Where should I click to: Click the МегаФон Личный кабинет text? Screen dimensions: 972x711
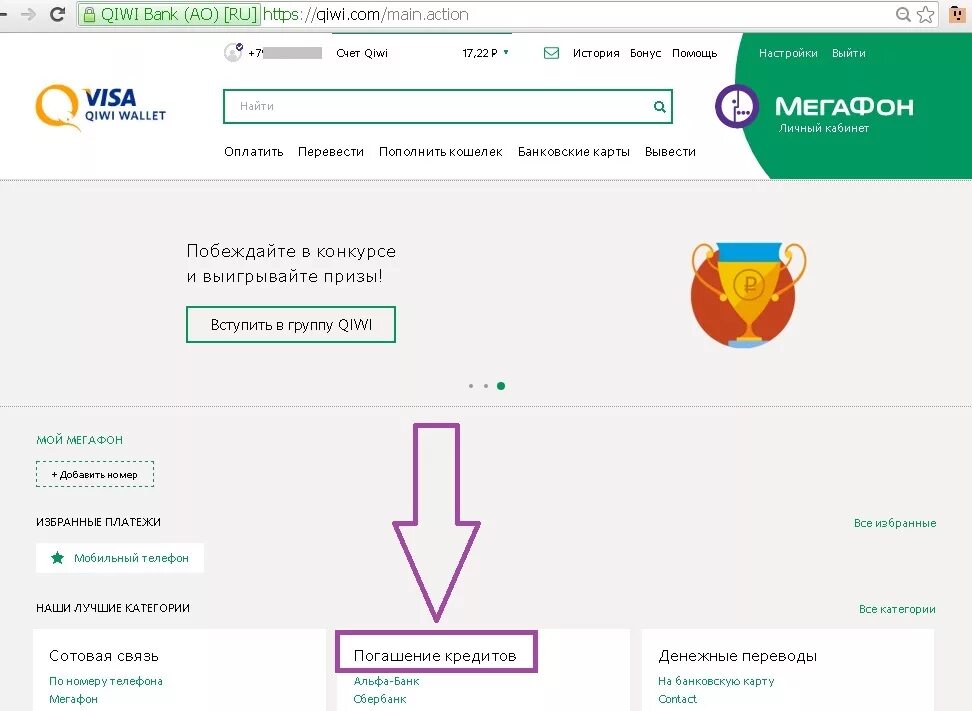point(844,113)
